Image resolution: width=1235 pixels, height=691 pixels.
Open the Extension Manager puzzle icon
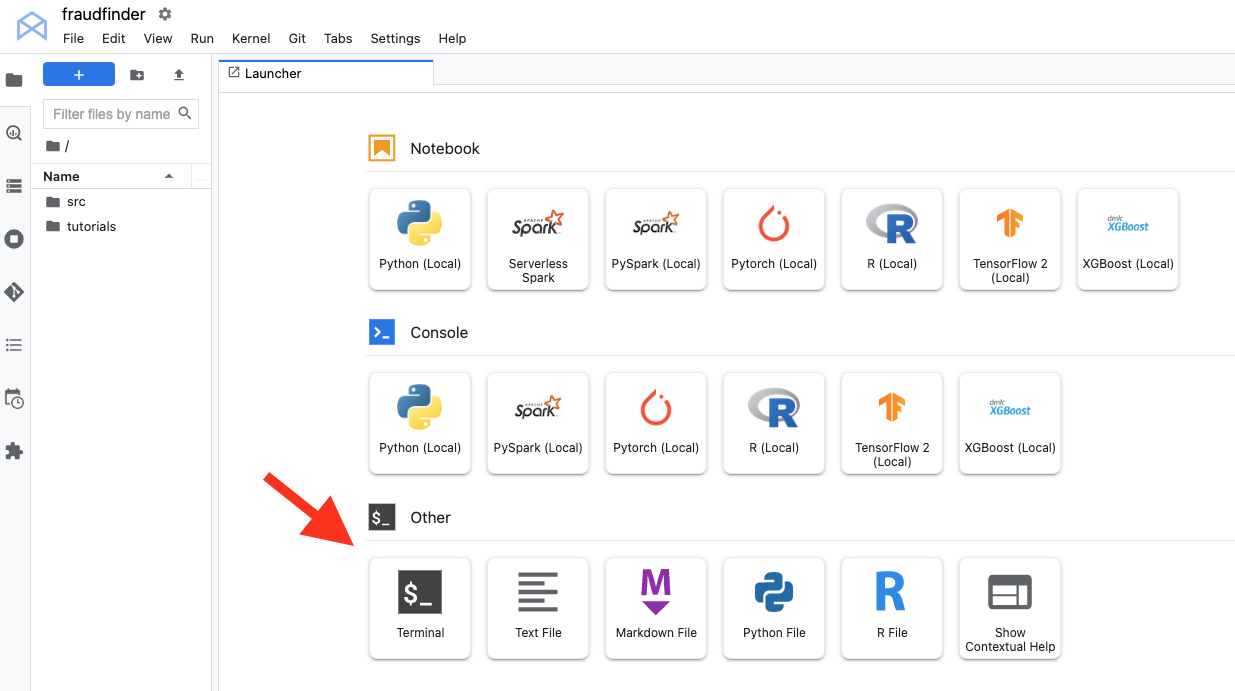(x=14, y=451)
